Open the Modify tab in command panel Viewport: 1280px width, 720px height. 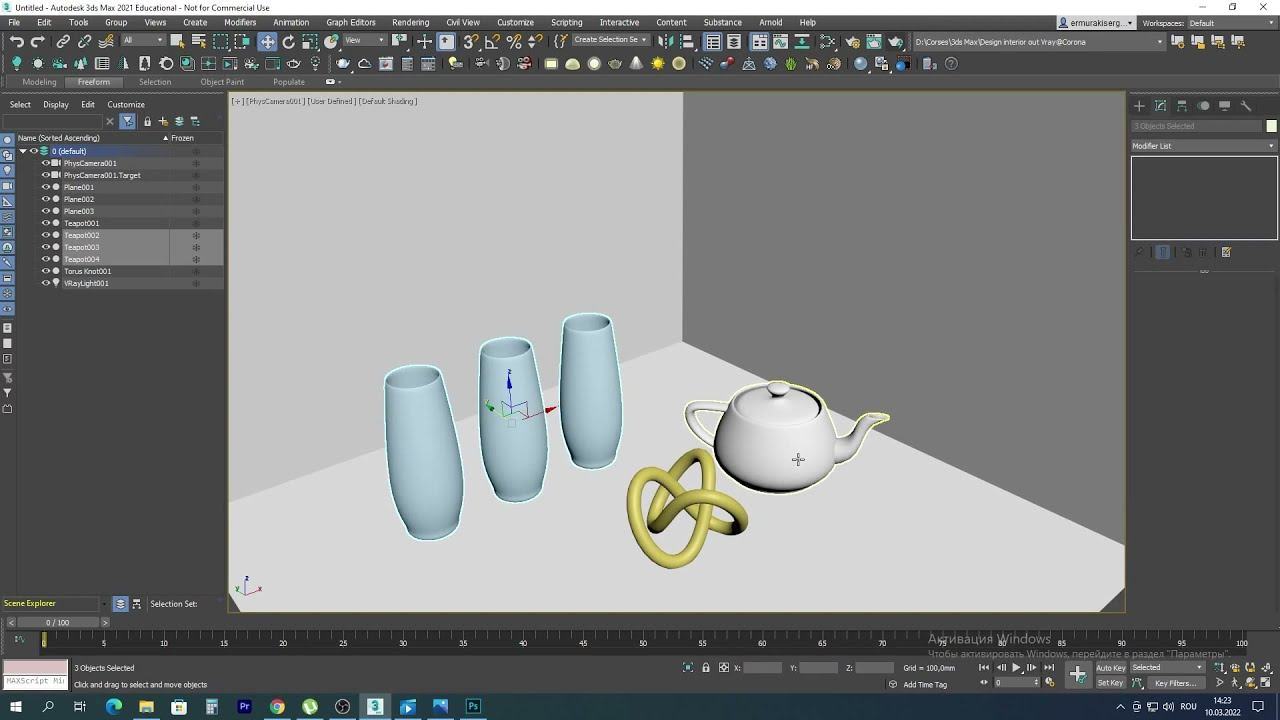(x=1160, y=105)
